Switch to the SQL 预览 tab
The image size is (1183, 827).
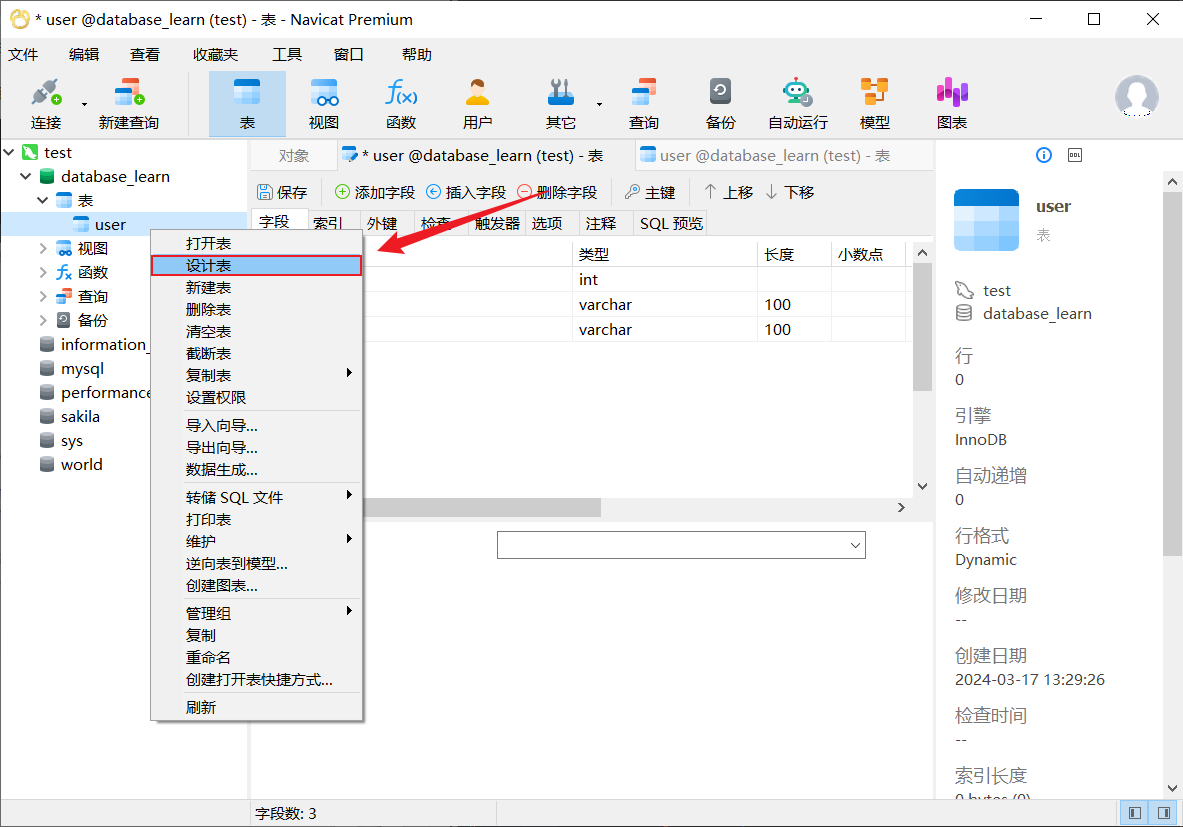pyautogui.click(x=671, y=223)
